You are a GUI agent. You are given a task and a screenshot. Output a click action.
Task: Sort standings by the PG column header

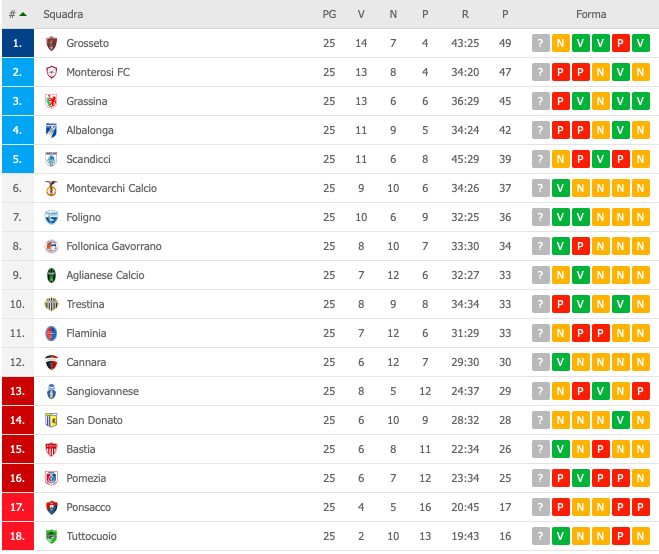tap(329, 14)
